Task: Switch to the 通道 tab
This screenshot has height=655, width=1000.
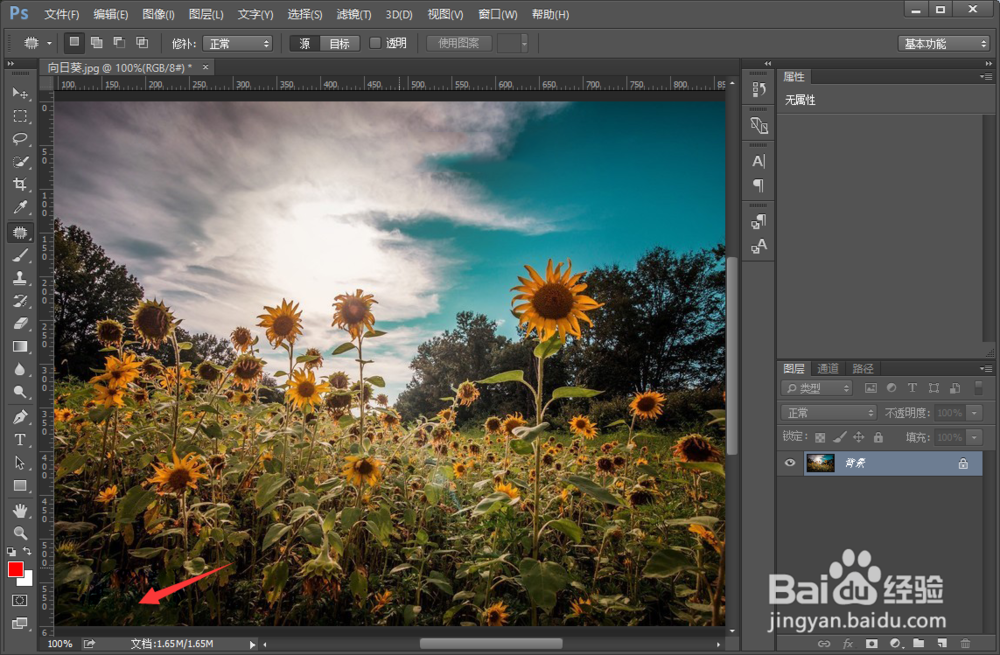Action: (x=828, y=369)
